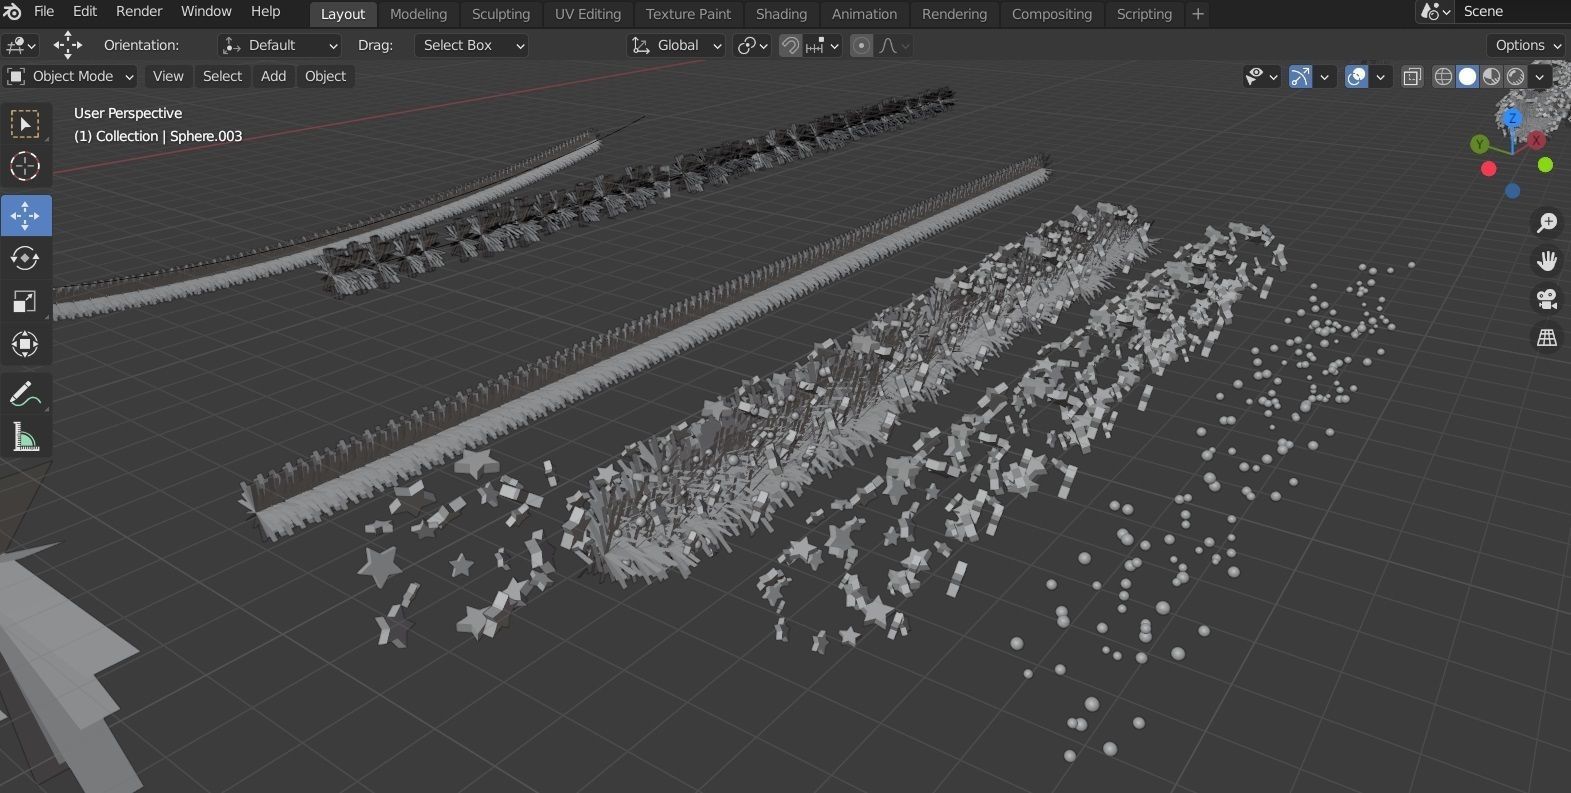Switch to solid shading
The height and width of the screenshot is (793, 1571).
pyautogui.click(x=1467, y=76)
